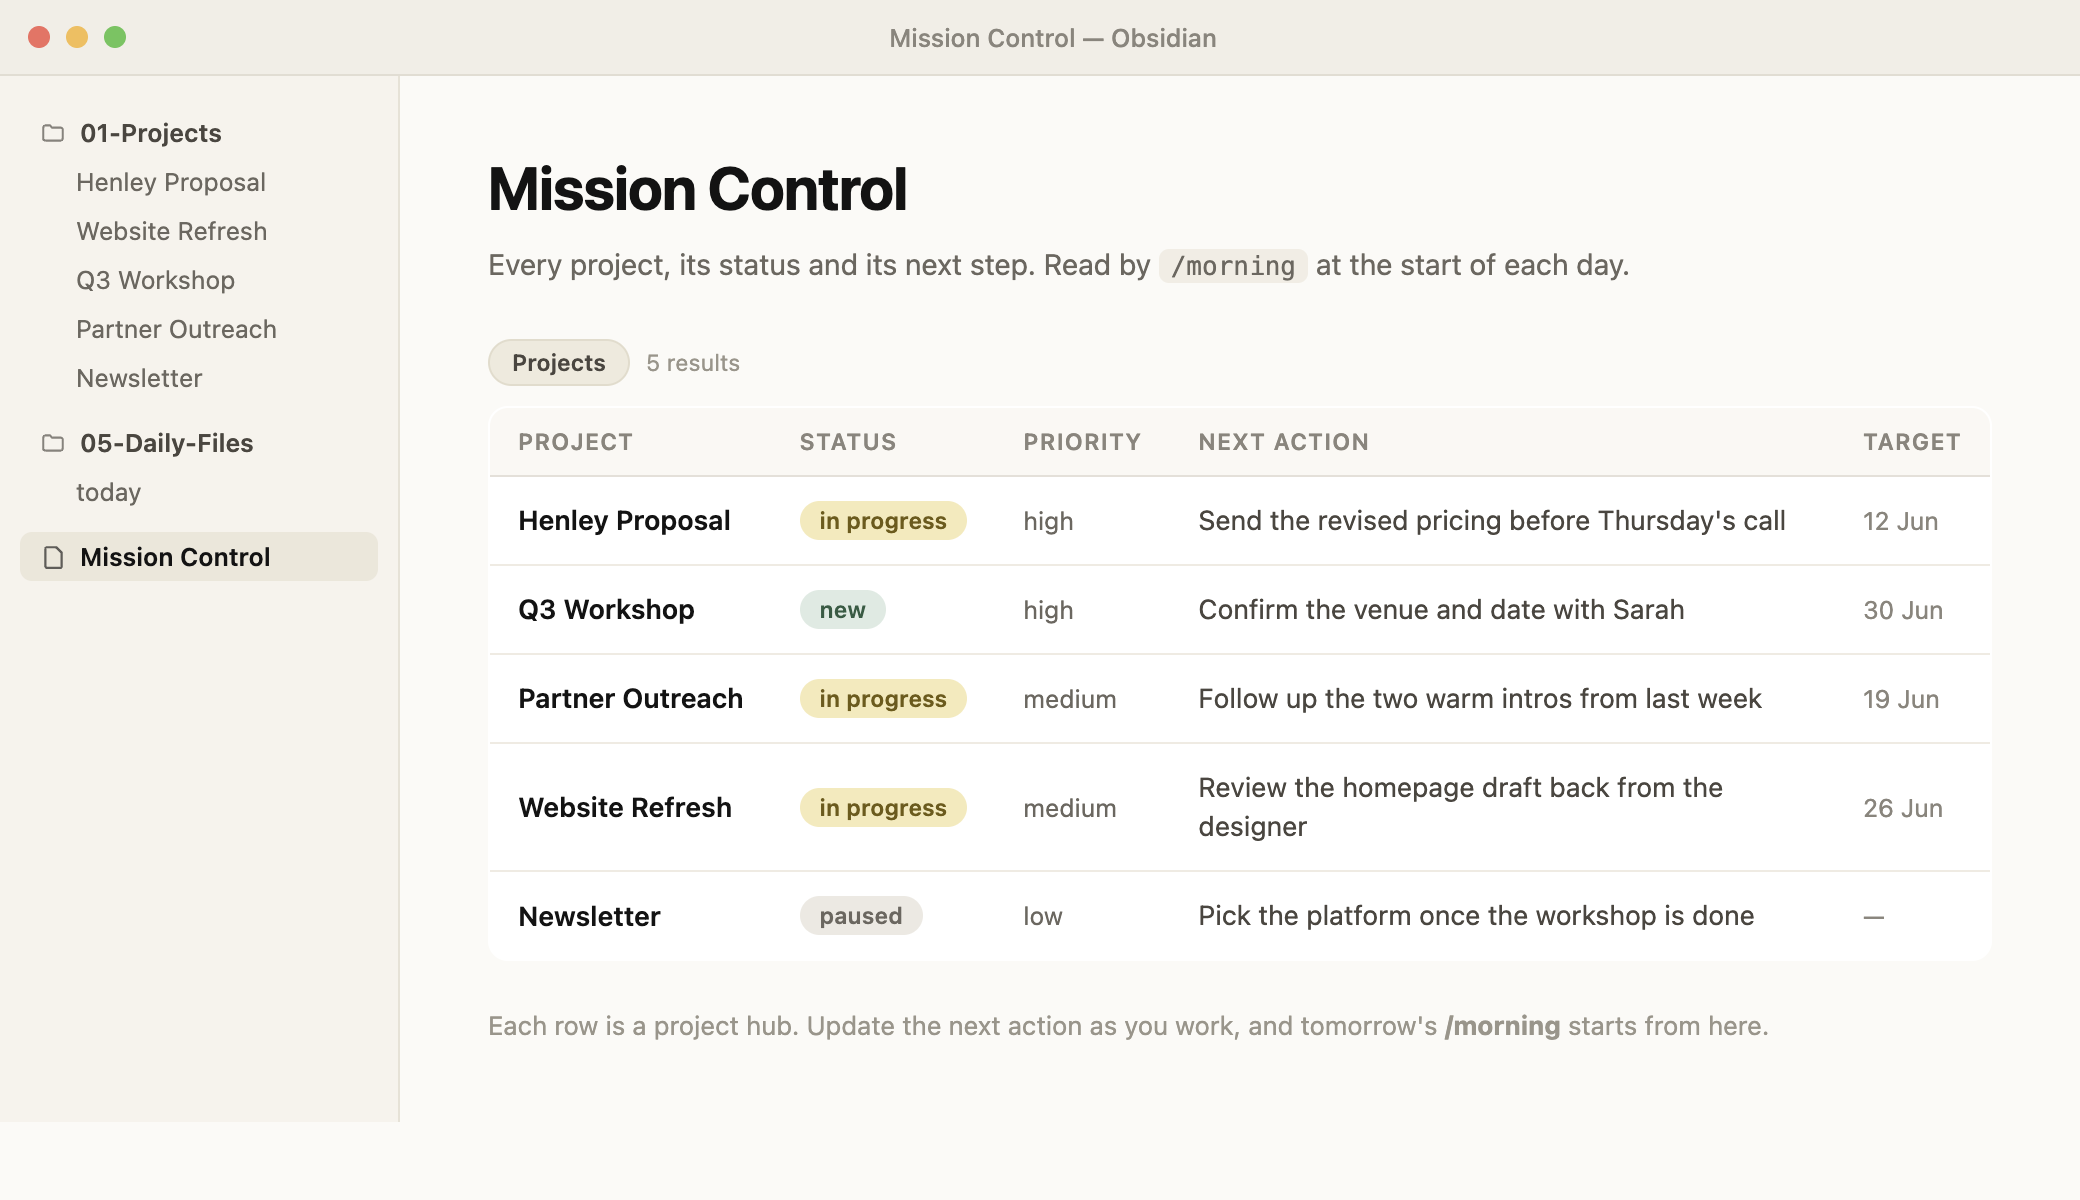Click the 30 Jun target date
Viewport: 2080px width, 1200px height.
pos(1903,610)
